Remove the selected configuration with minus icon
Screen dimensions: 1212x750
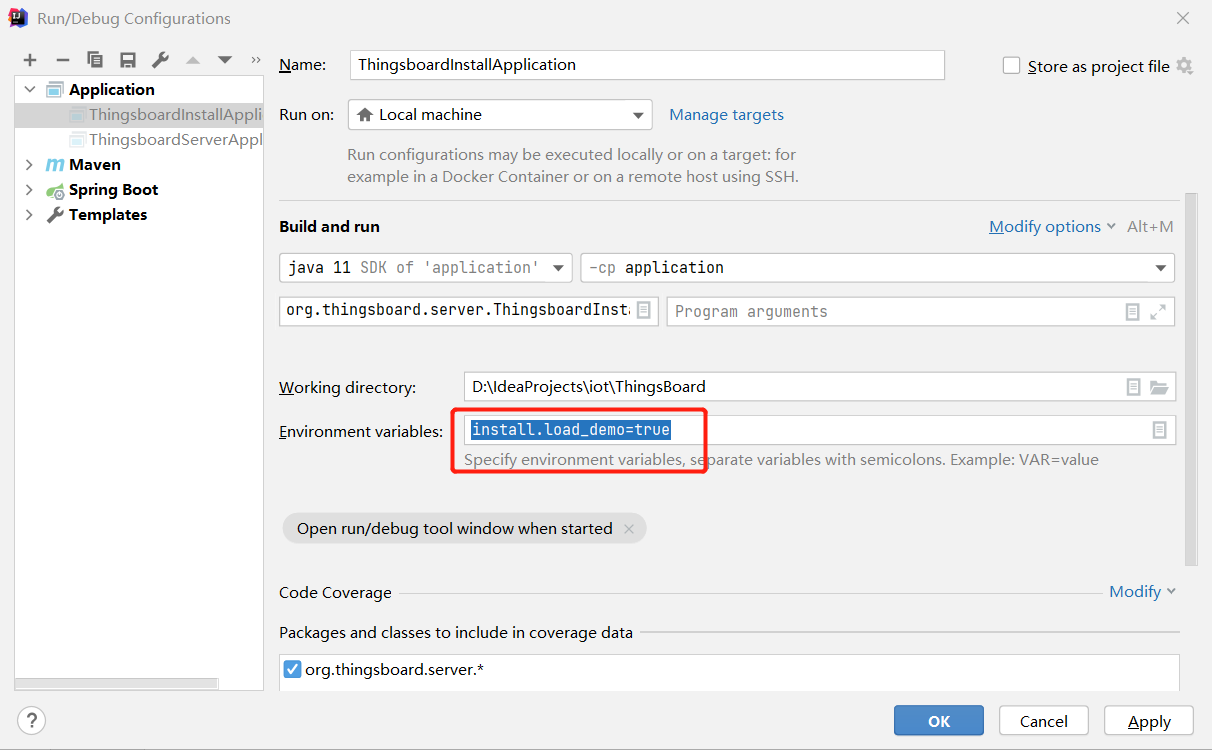62,60
